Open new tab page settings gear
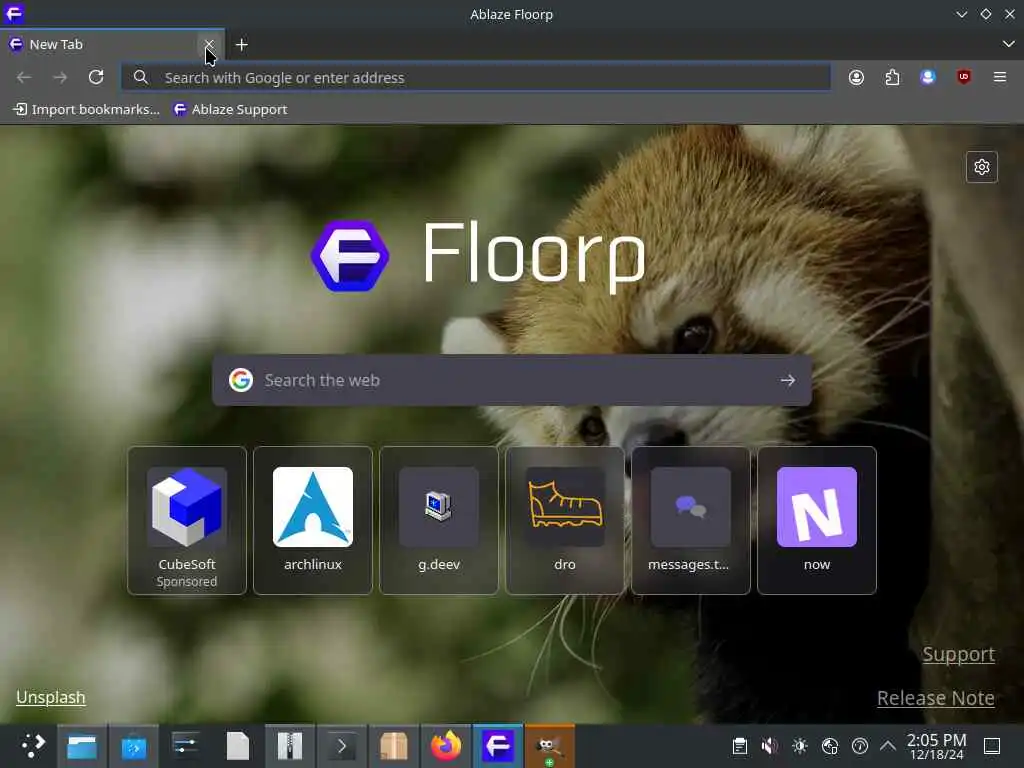This screenshot has width=1024, height=768. click(x=982, y=167)
